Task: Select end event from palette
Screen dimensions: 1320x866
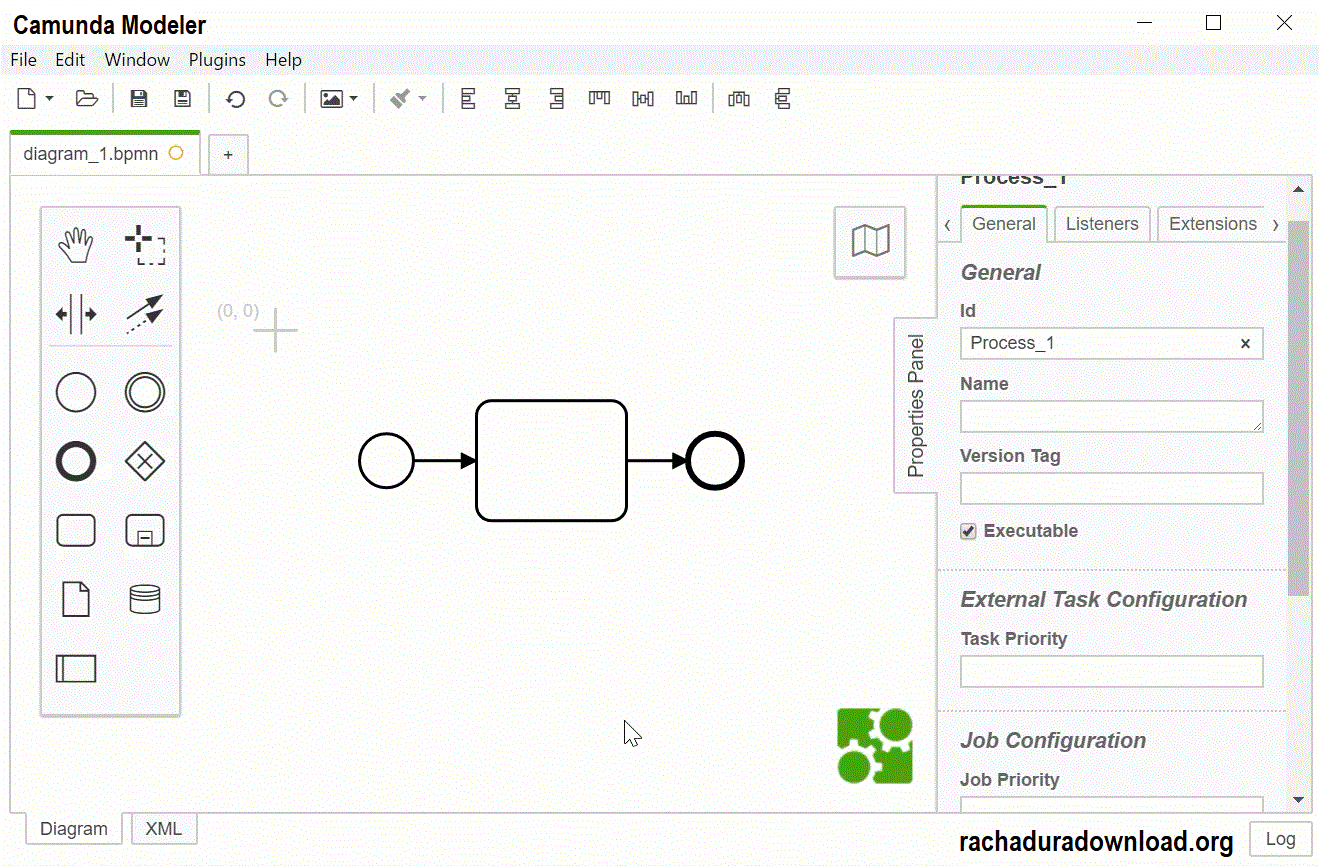Action: point(76,462)
